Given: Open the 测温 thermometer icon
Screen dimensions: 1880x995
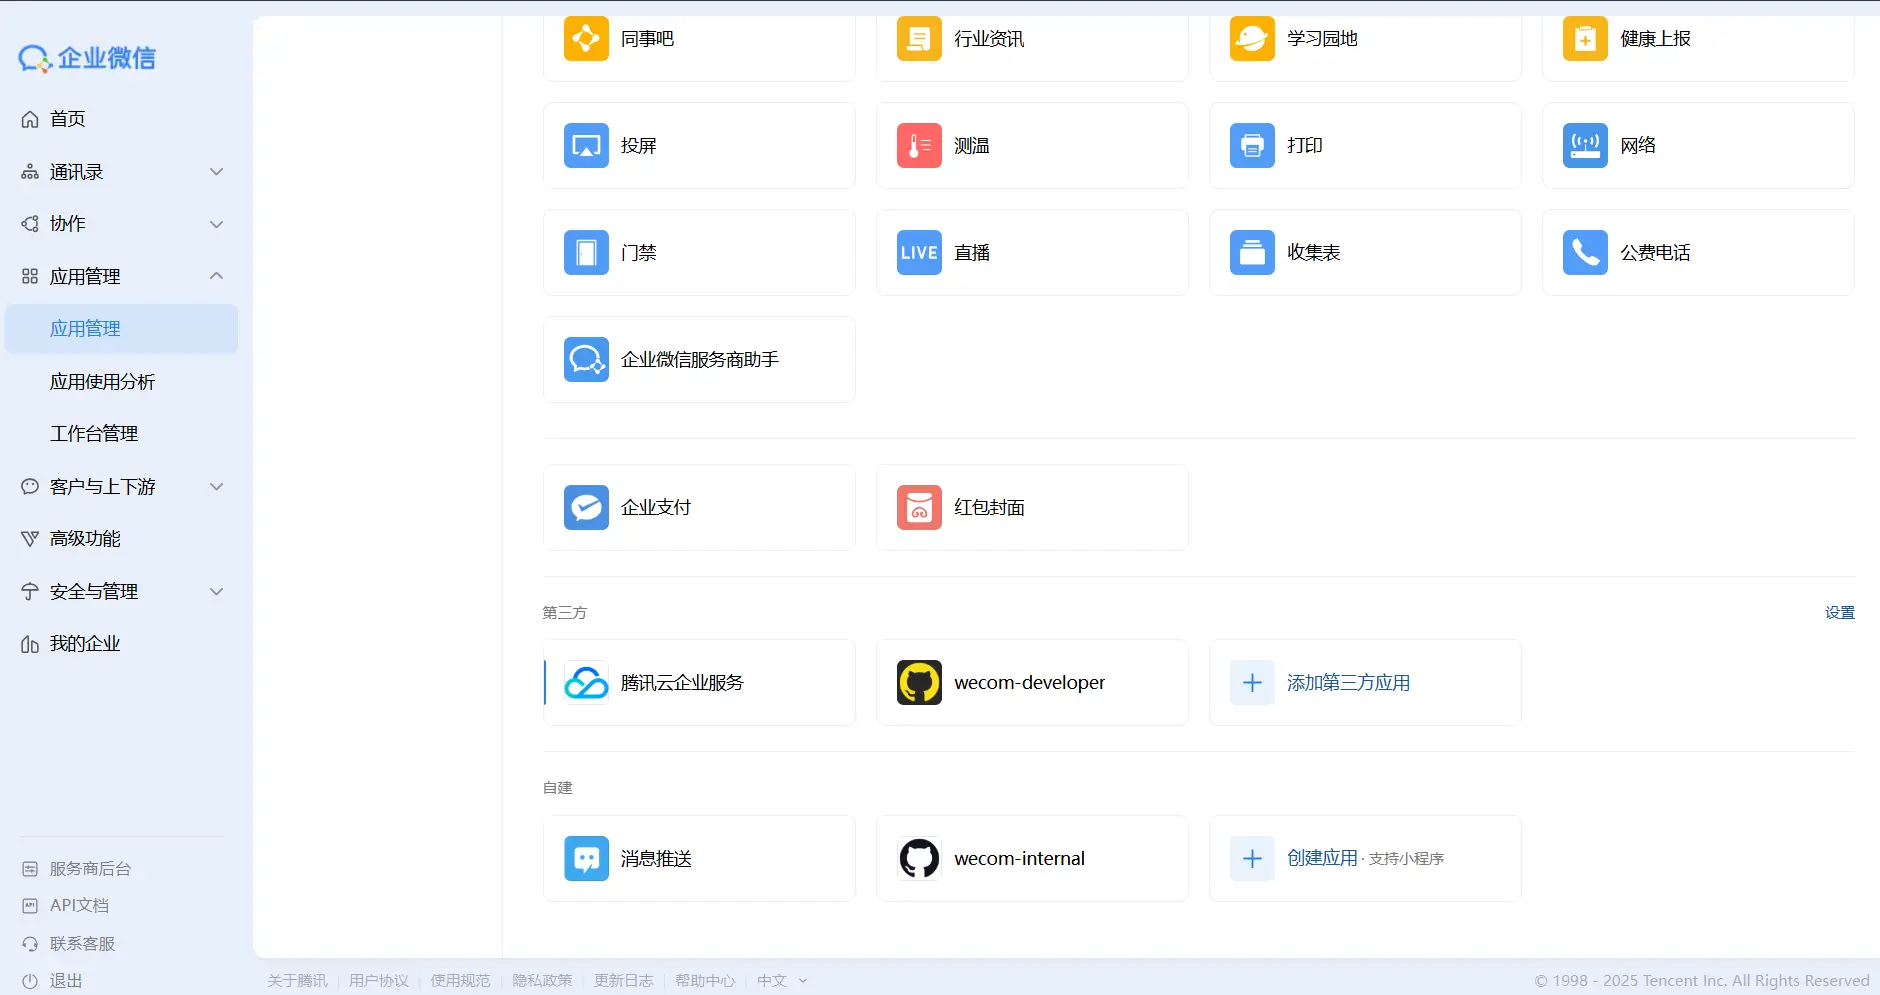Looking at the screenshot, I should (919, 146).
